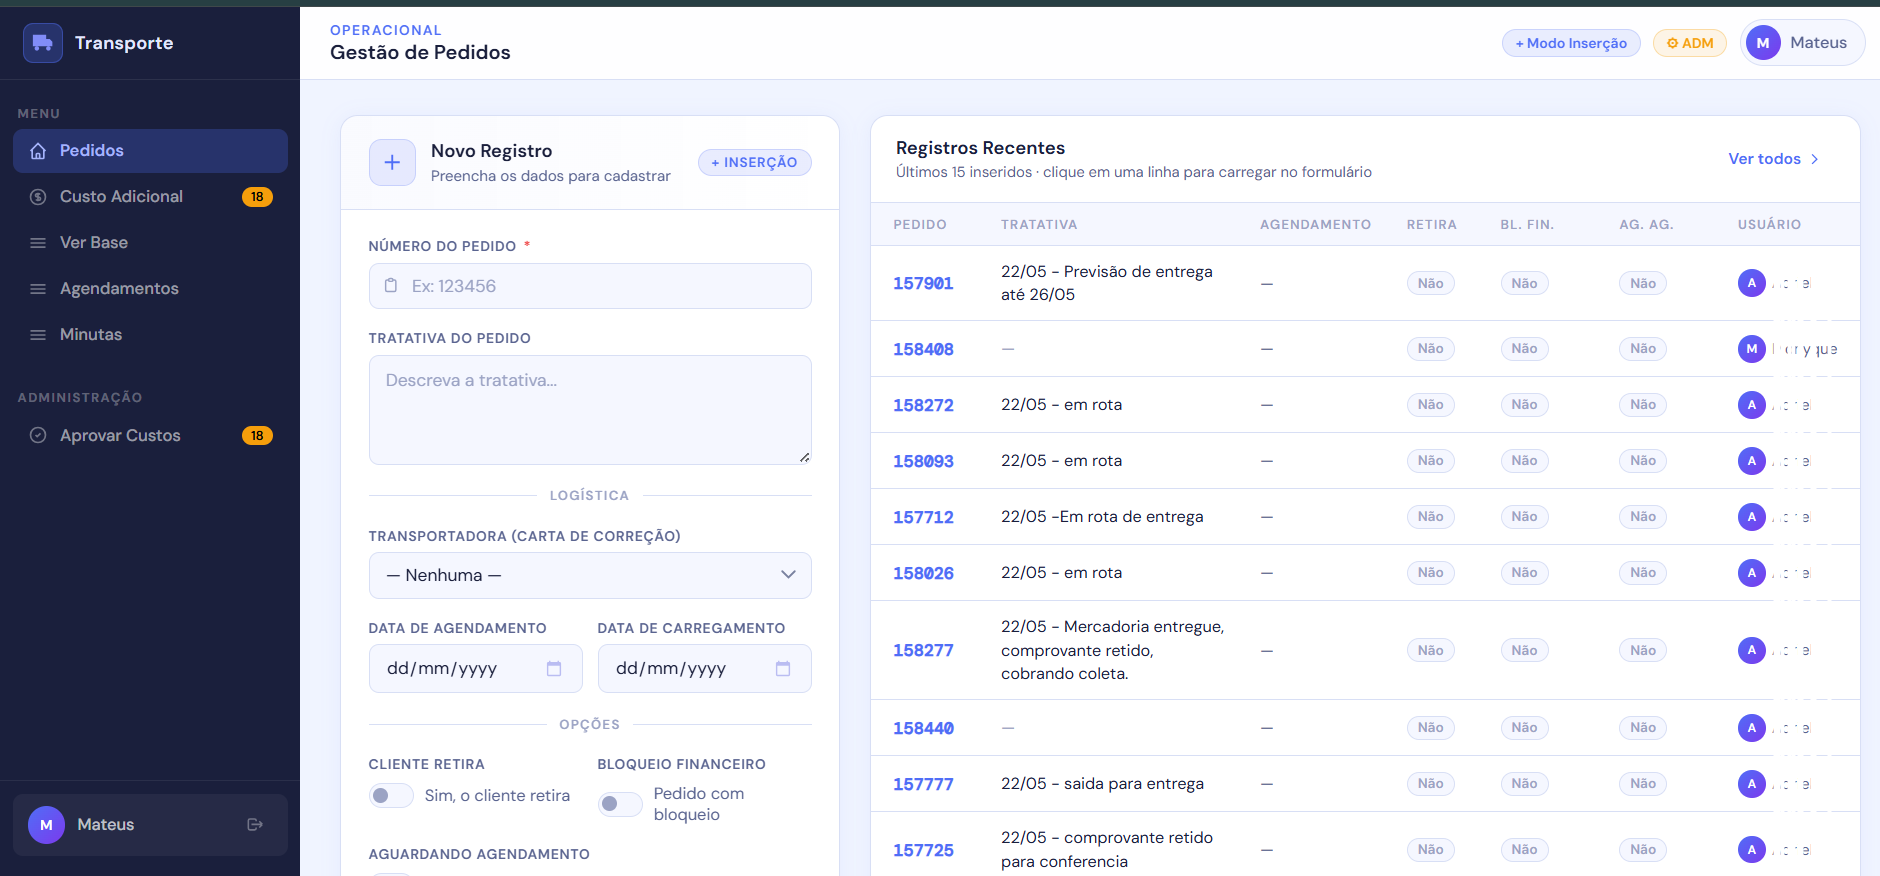Screen dimensions: 1880x876
Task: Click the logout icon next to Mateus
Action: tap(255, 825)
